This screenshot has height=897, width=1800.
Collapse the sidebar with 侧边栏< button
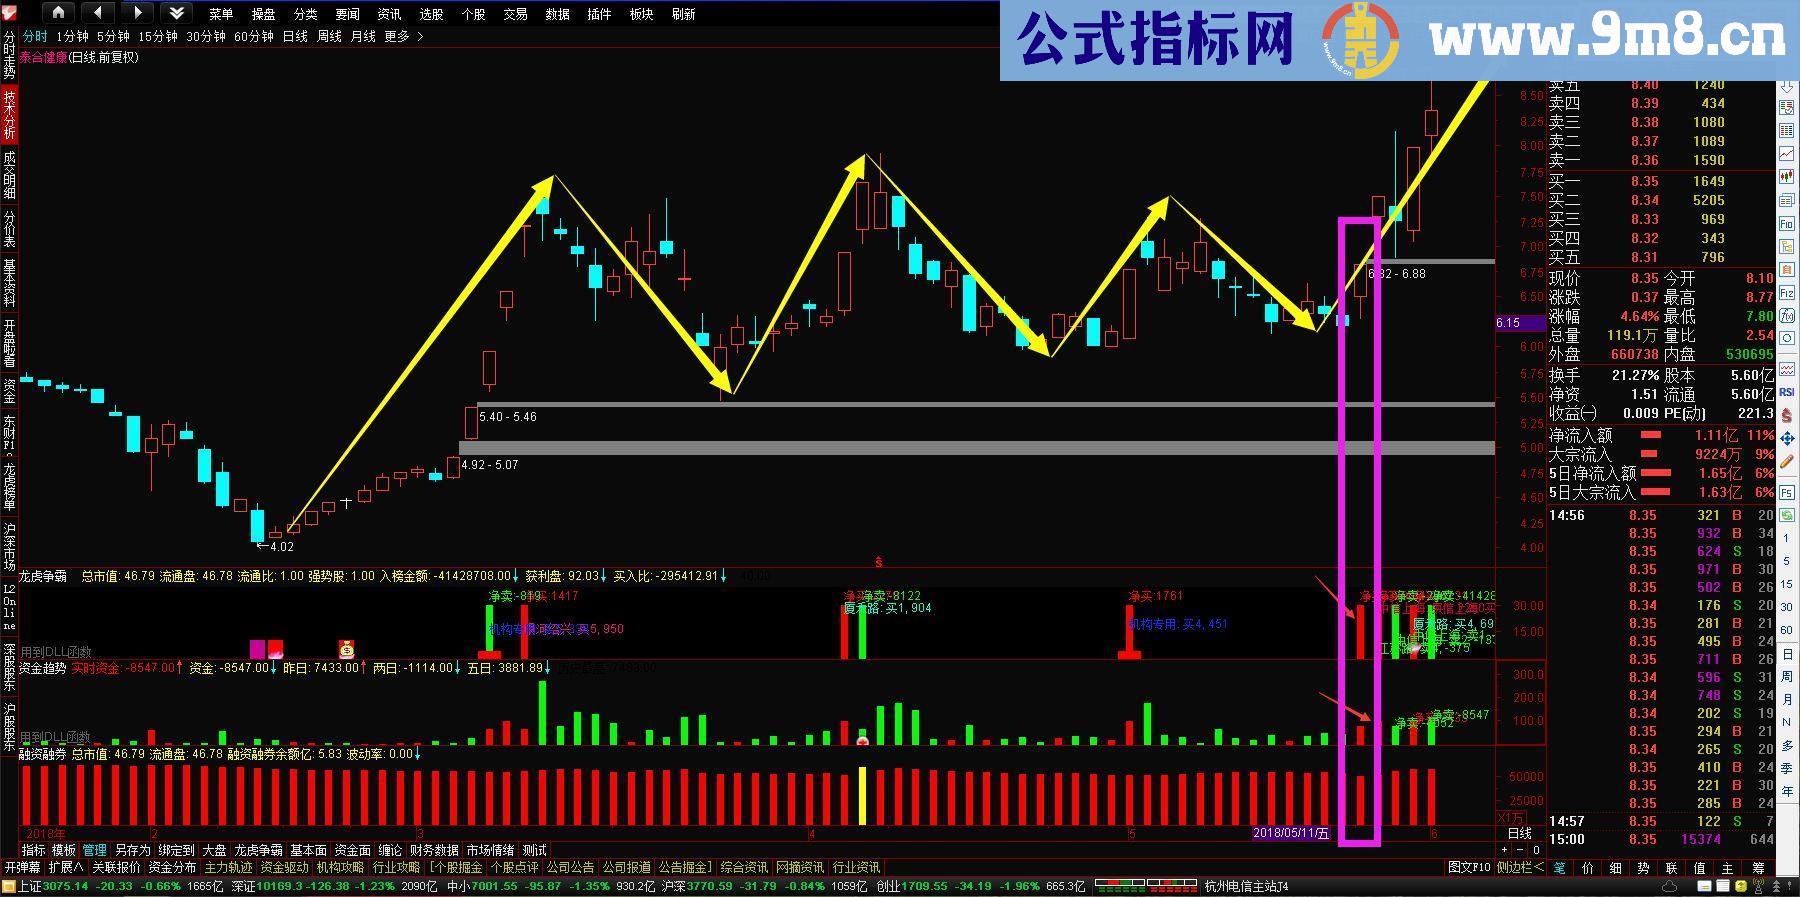[x=1520, y=867]
